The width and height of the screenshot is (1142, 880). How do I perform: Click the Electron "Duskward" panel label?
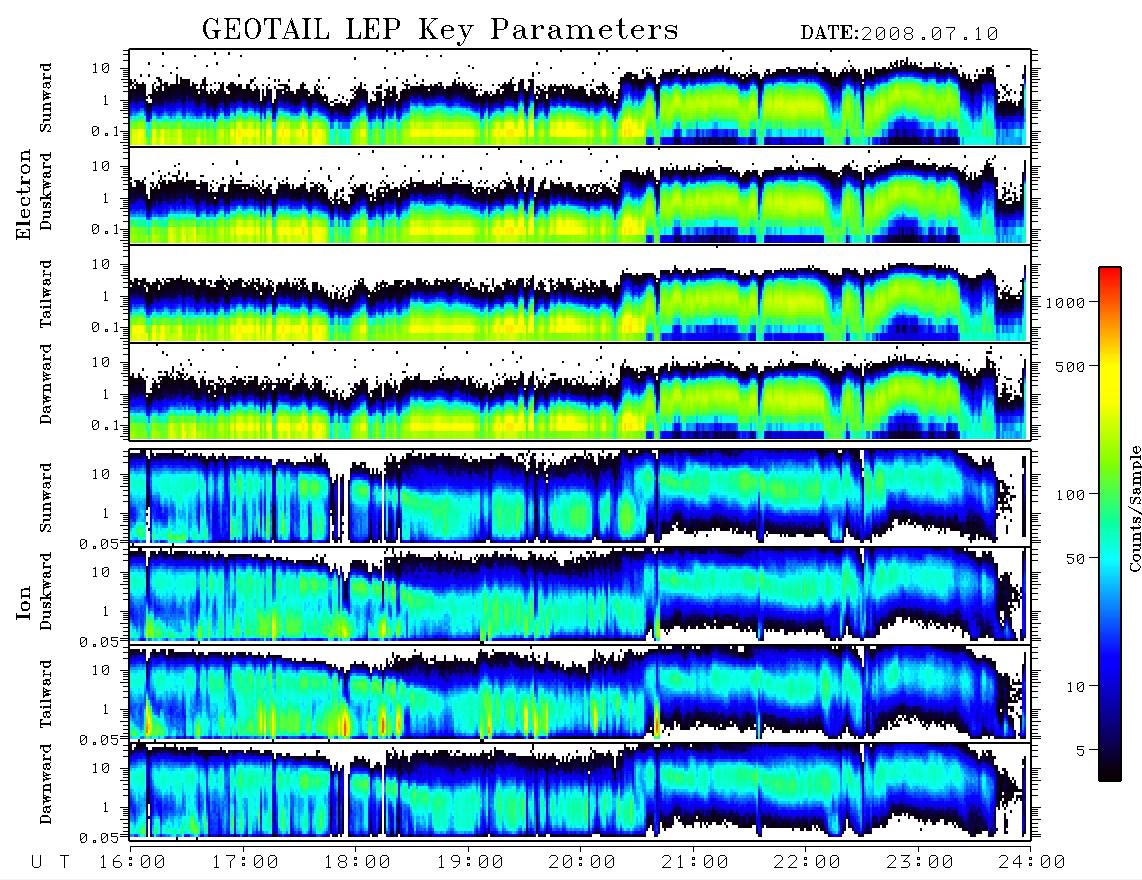click(46, 191)
